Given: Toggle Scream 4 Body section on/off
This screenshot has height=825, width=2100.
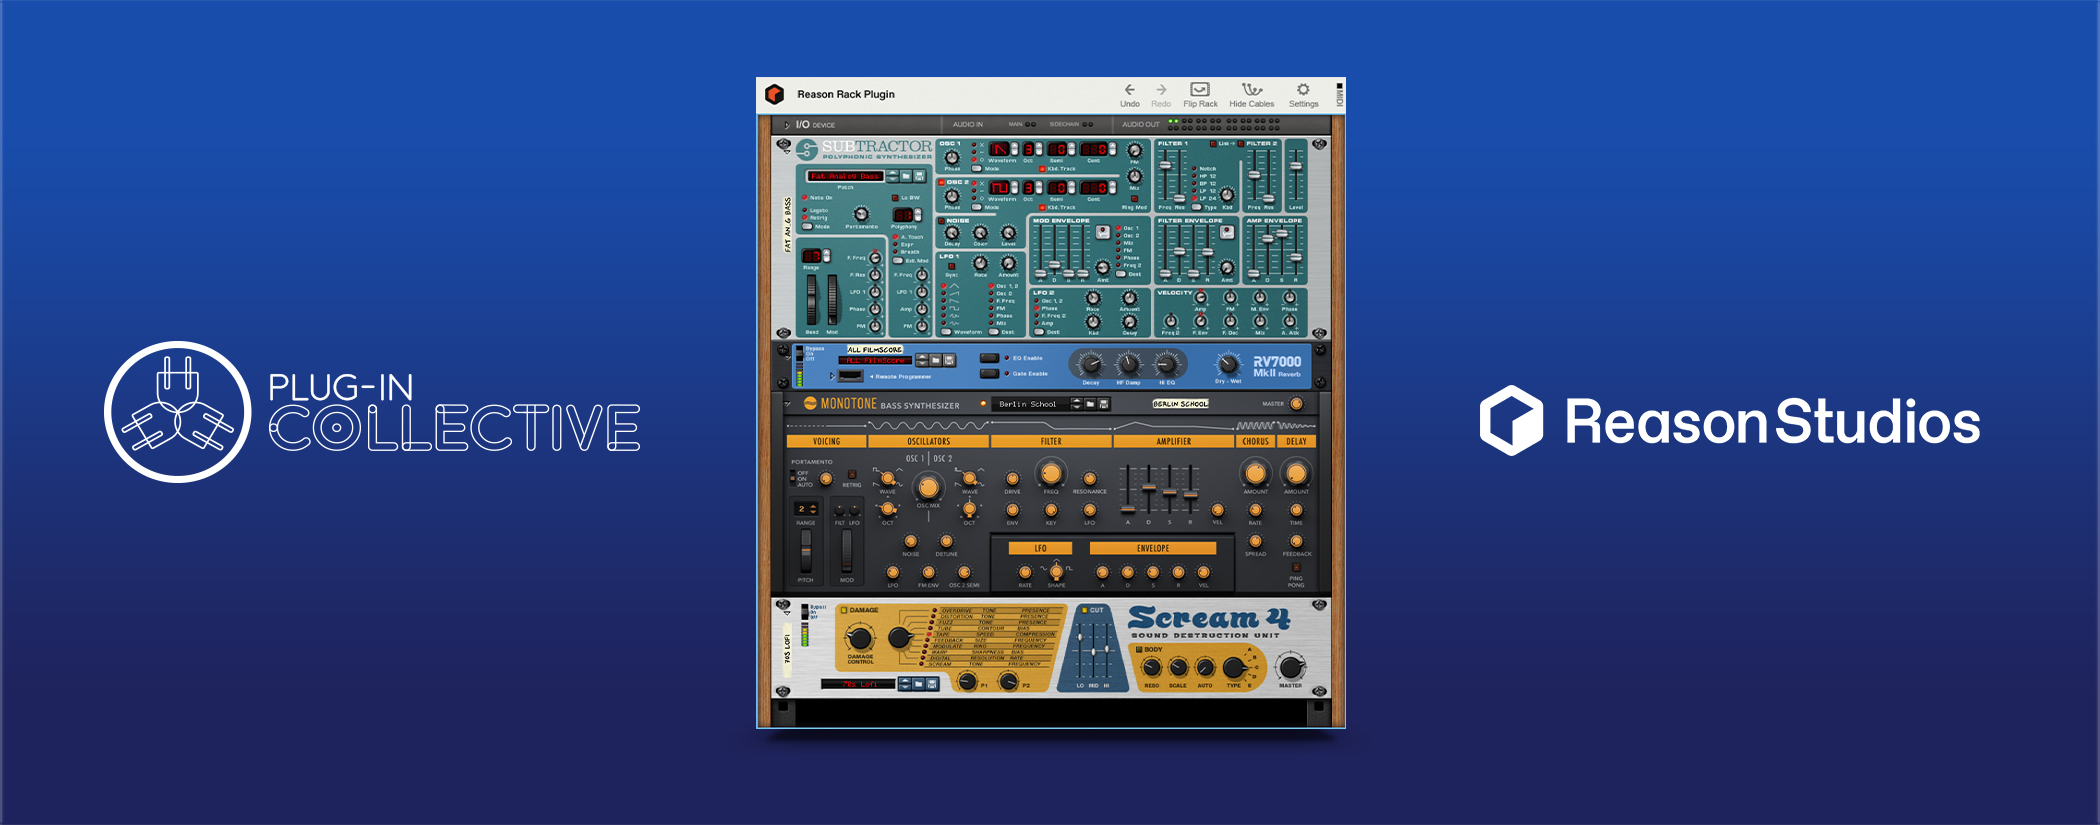Looking at the screenshot, I should pos(1139,649).
